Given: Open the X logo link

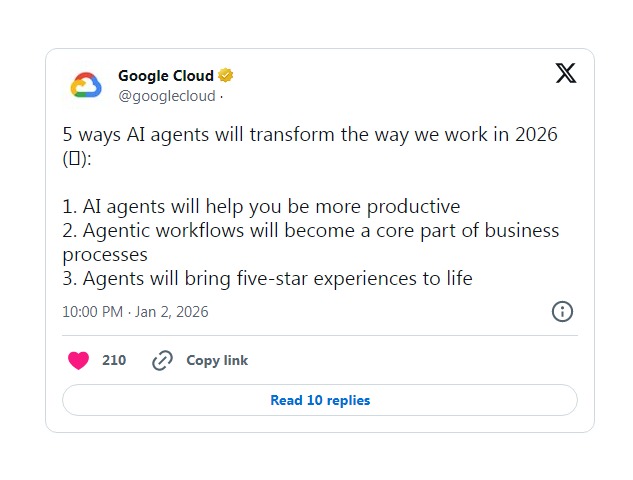Looking at the screenshot, I should 565,74.
